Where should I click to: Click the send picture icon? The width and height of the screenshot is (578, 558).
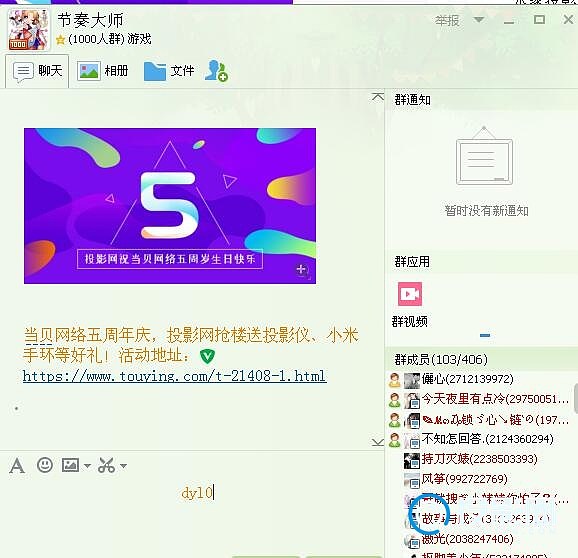tap(70, 465)
